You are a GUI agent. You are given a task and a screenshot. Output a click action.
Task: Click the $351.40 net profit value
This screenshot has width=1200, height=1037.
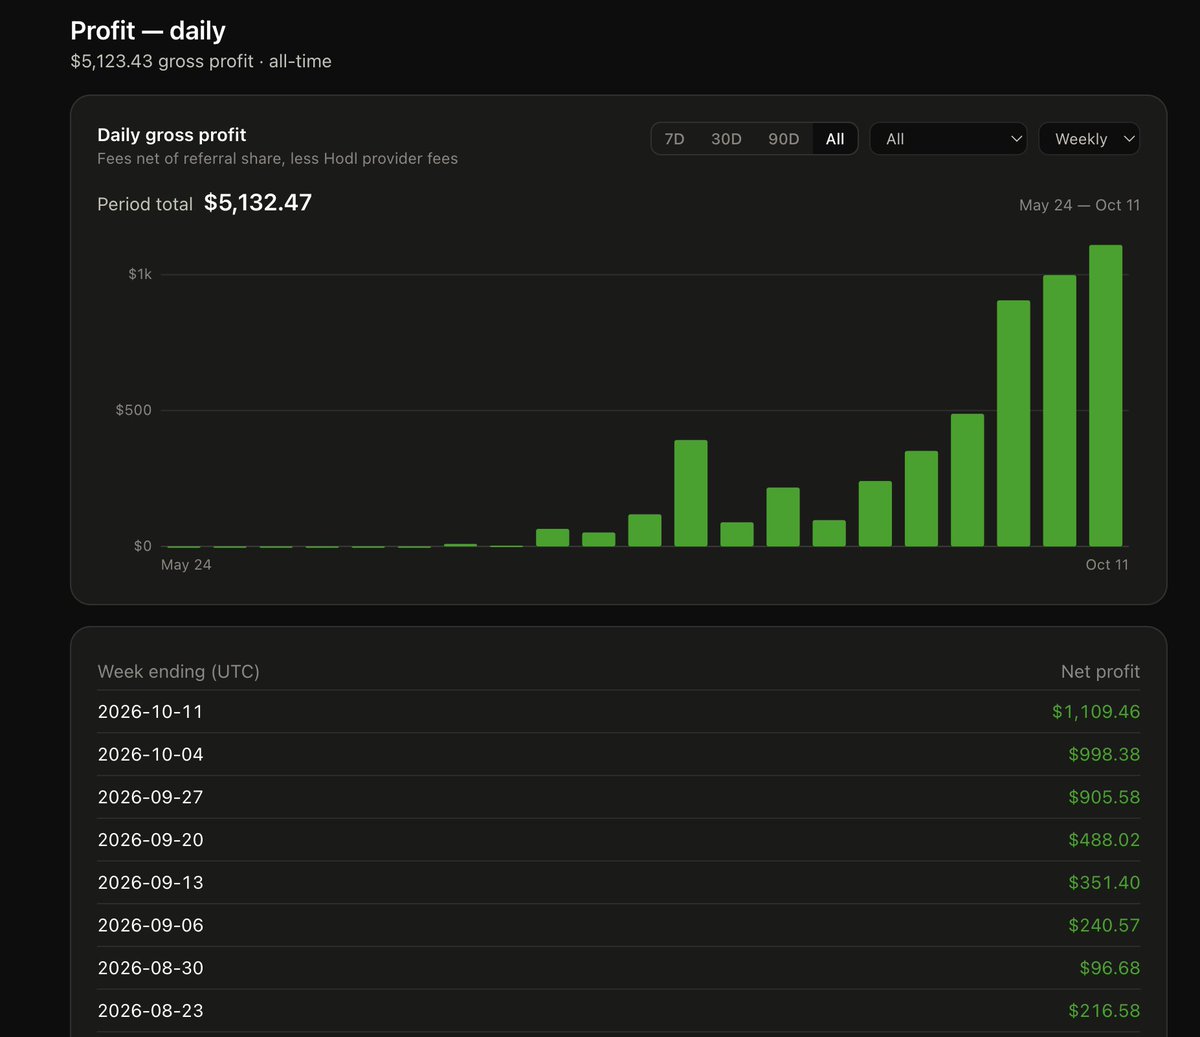[x=1104, y=883]
